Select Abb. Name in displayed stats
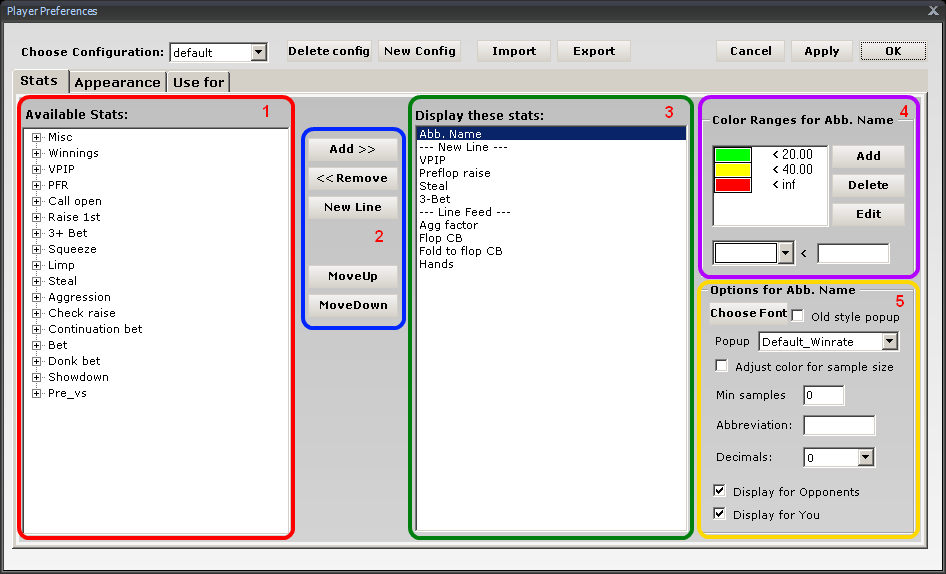Viewport: 946px width, 574px height. tap(551, 134)
